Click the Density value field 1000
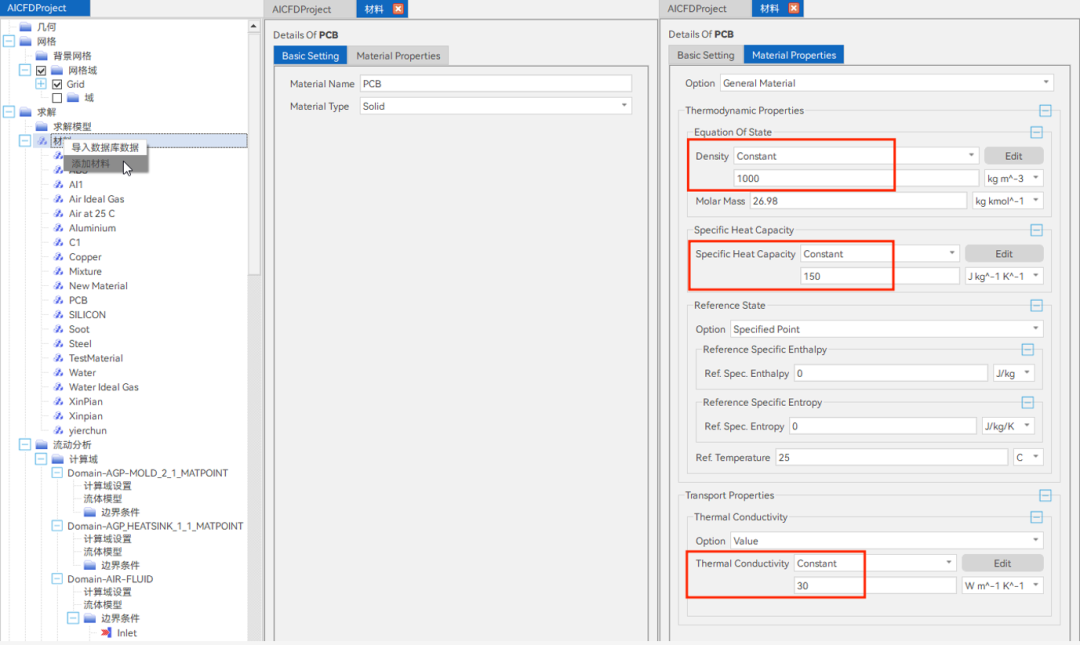1080x645 pixels. 855,178
